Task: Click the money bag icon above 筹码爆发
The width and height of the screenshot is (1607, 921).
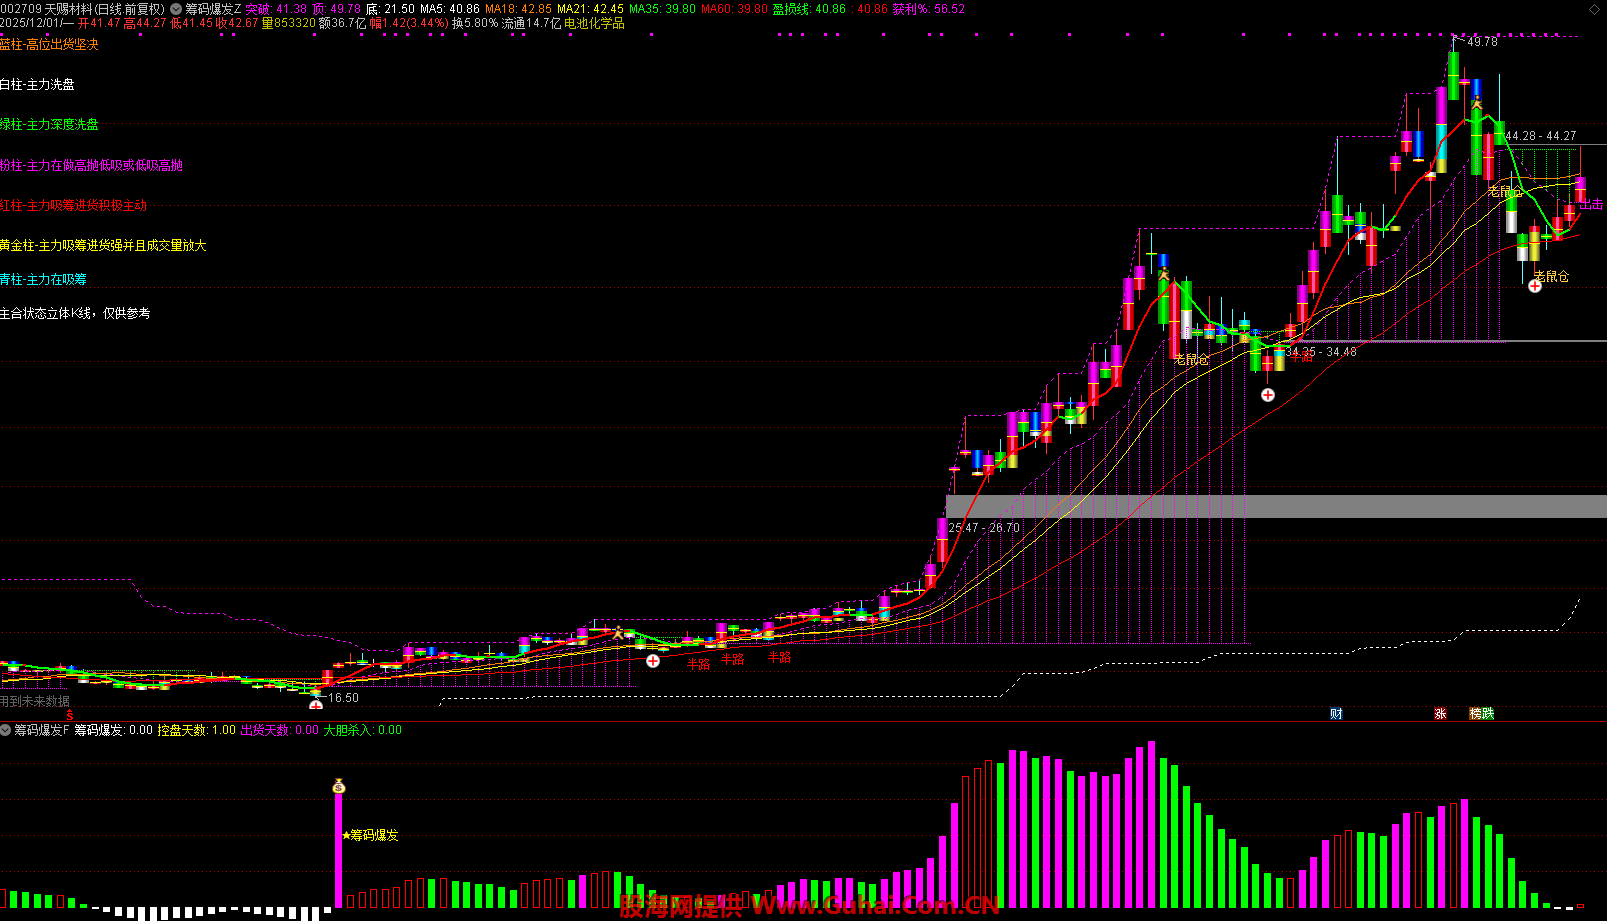Action: pyautogui.click(x=338, y=787)
